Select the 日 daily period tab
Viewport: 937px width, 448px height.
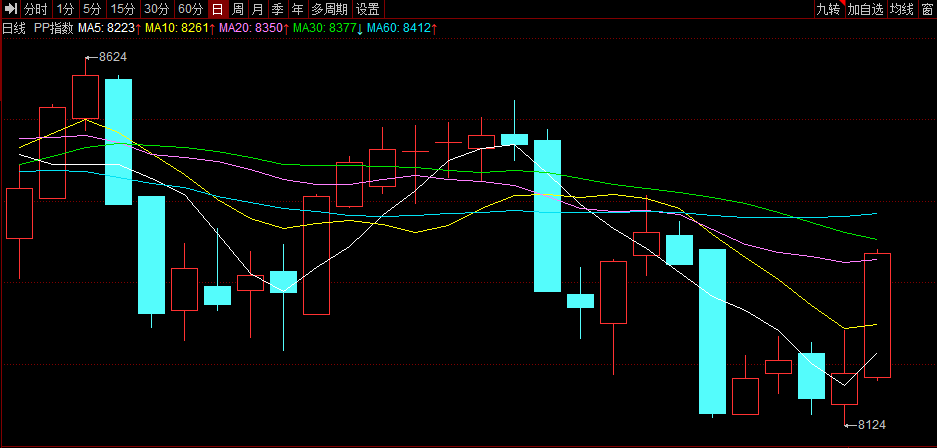pyautogui.click(x=218, y=8)
